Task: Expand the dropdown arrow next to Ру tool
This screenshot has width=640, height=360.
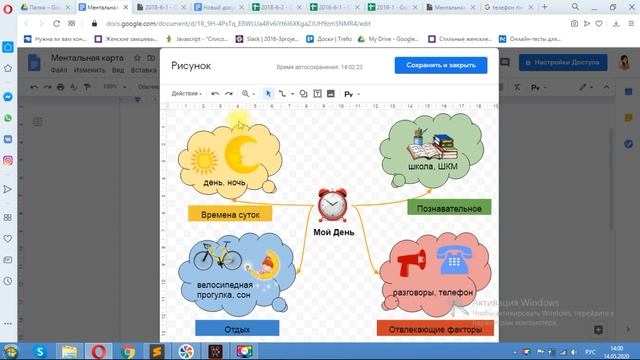Action: pos(358,94)
